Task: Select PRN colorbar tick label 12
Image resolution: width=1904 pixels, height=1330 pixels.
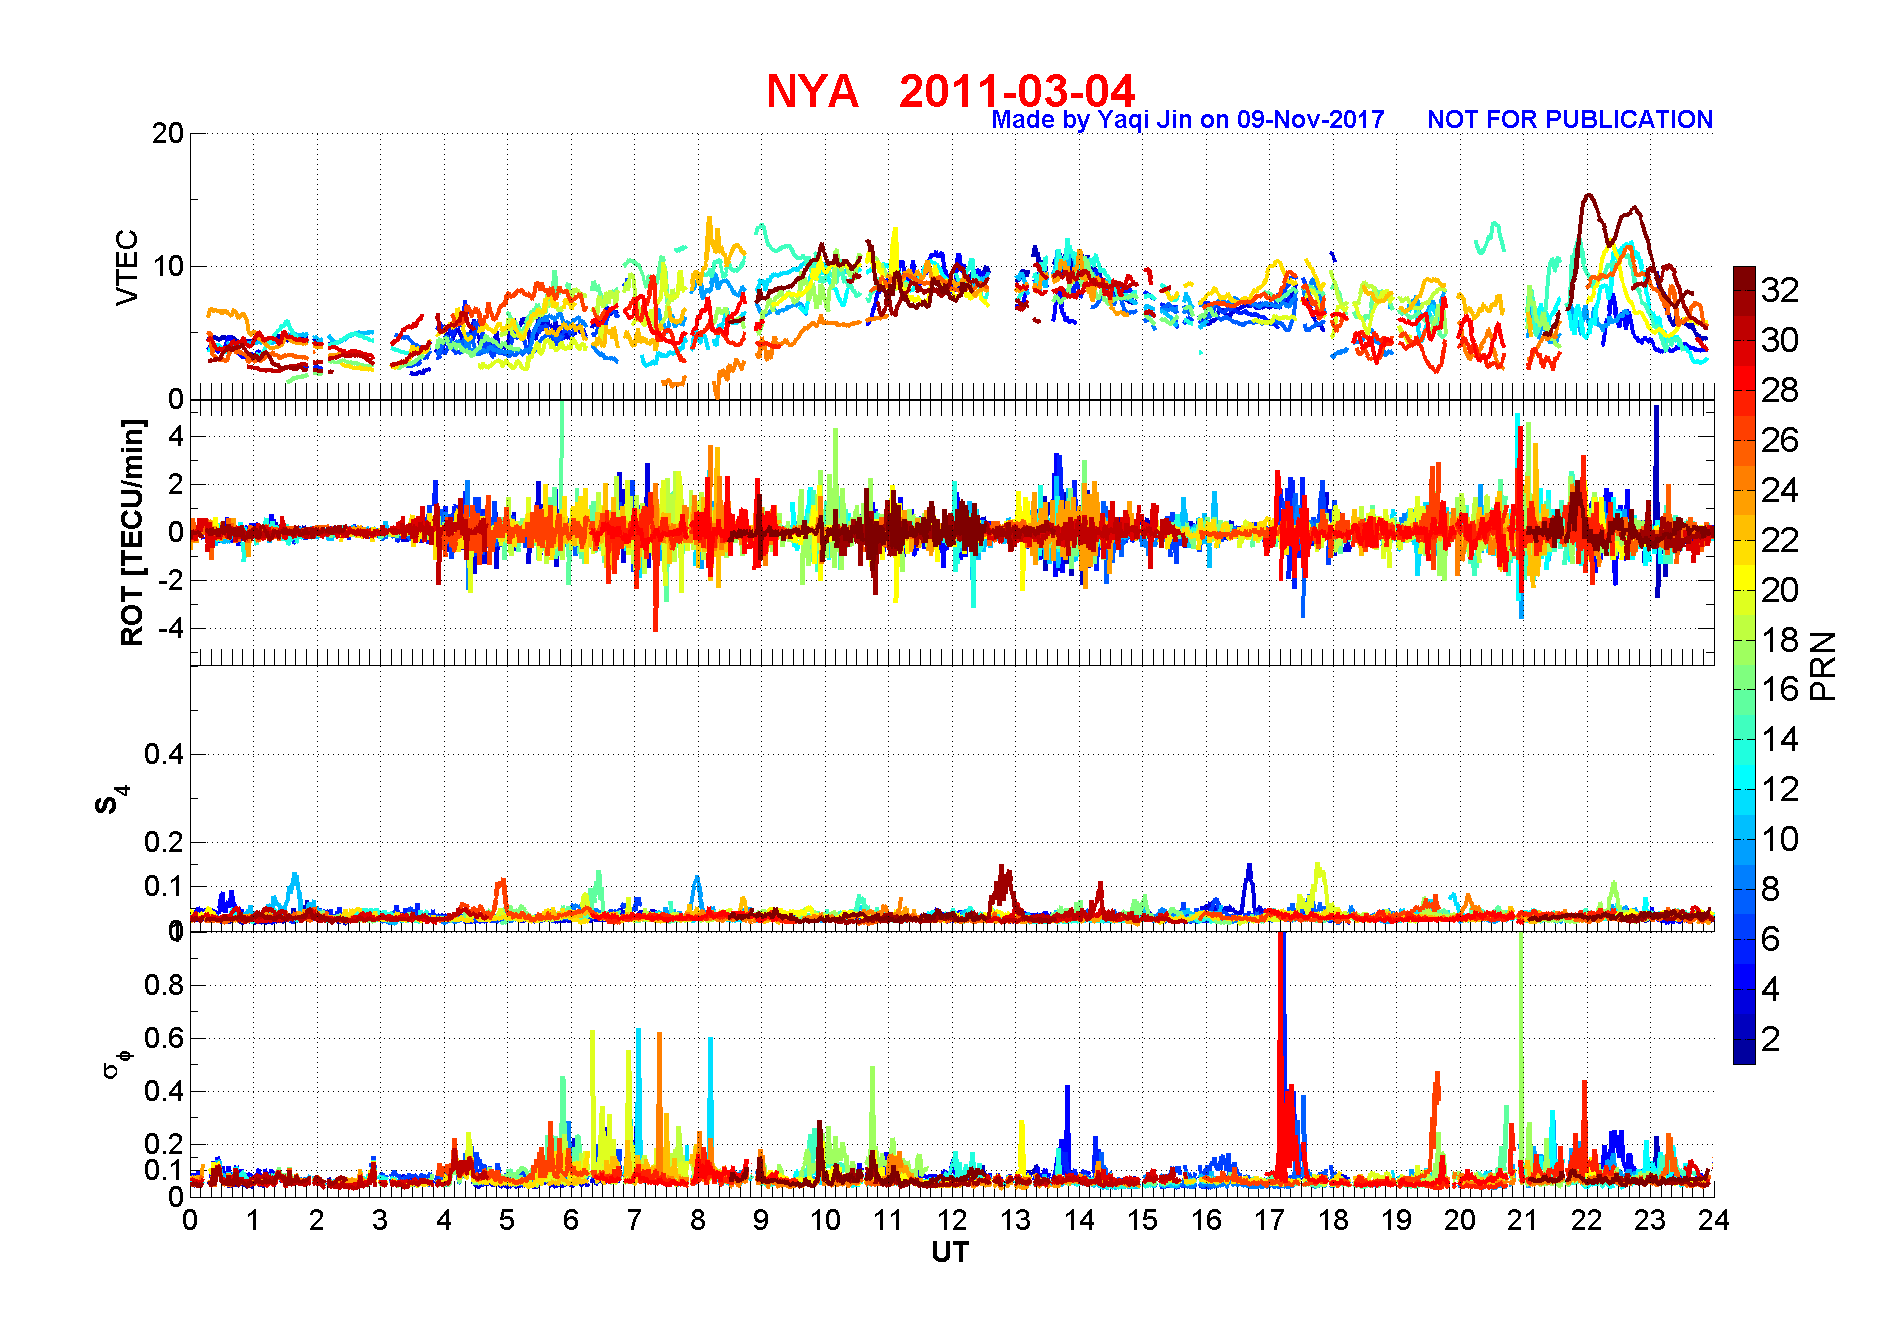Action: pyautogui.click(x=1780, y=789)
